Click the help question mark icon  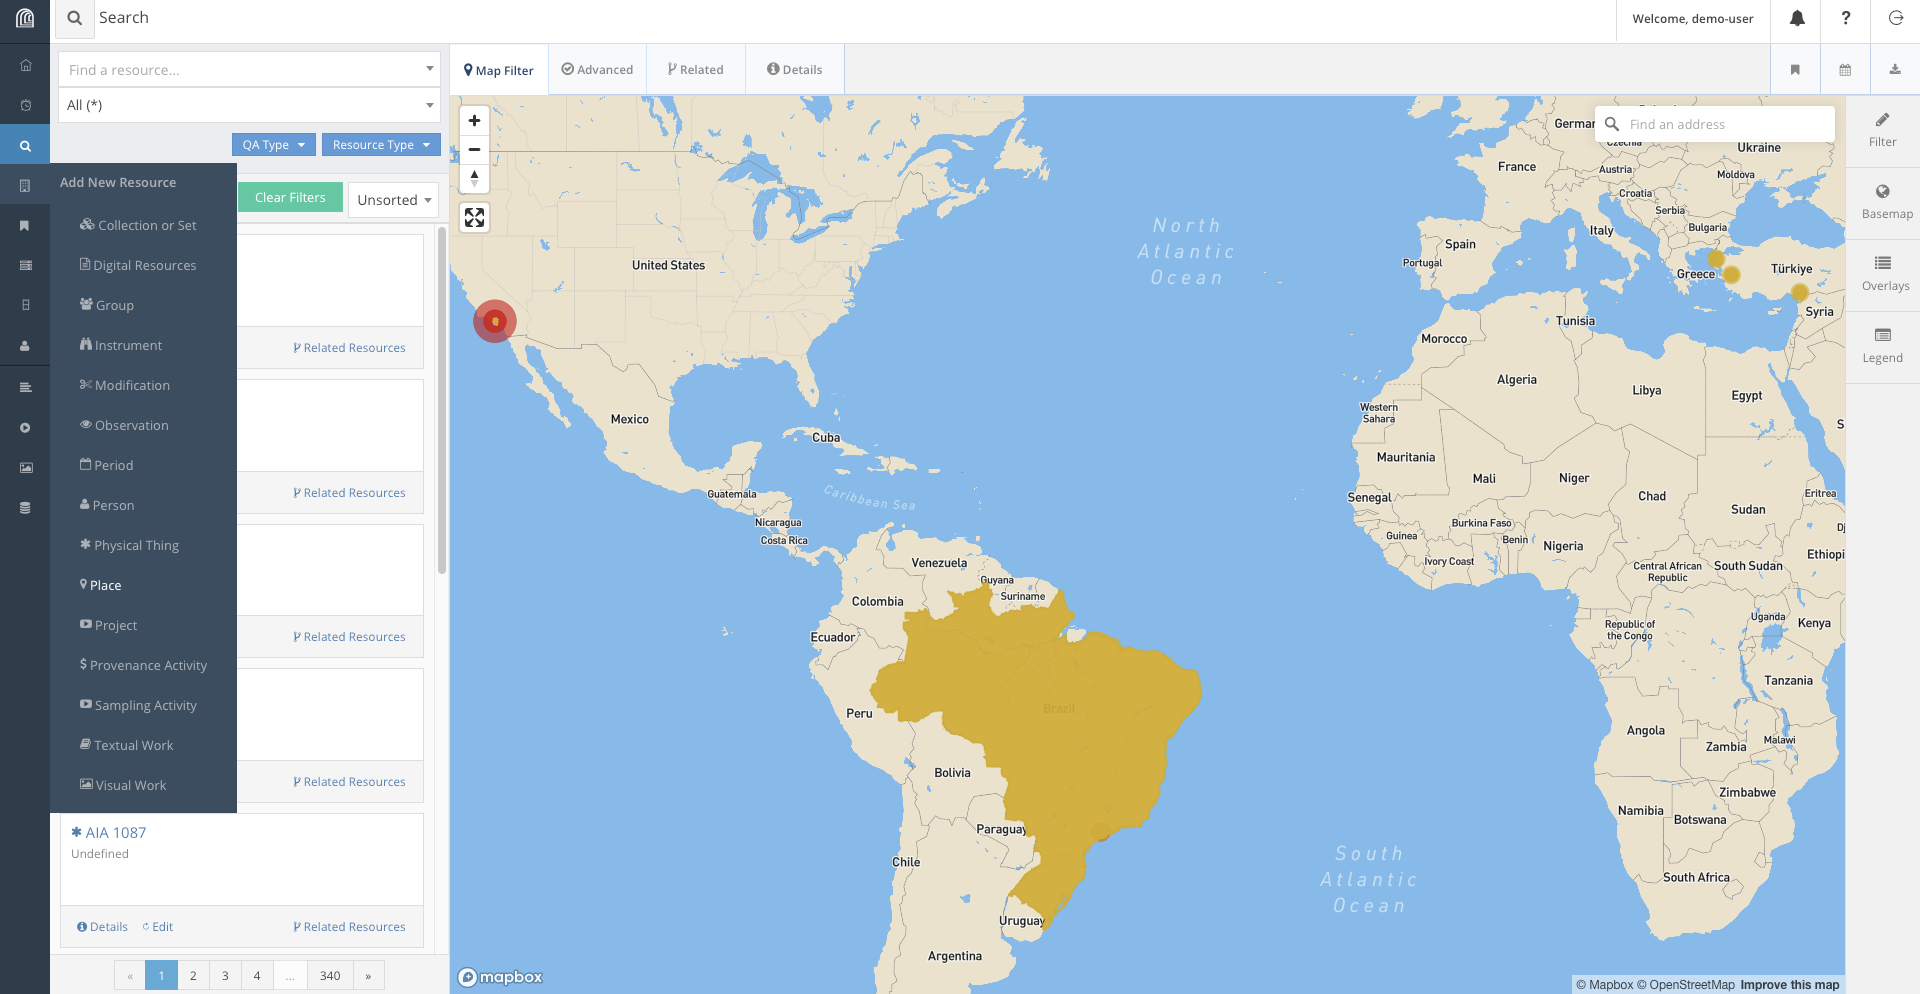click(x=1845, y=19)
